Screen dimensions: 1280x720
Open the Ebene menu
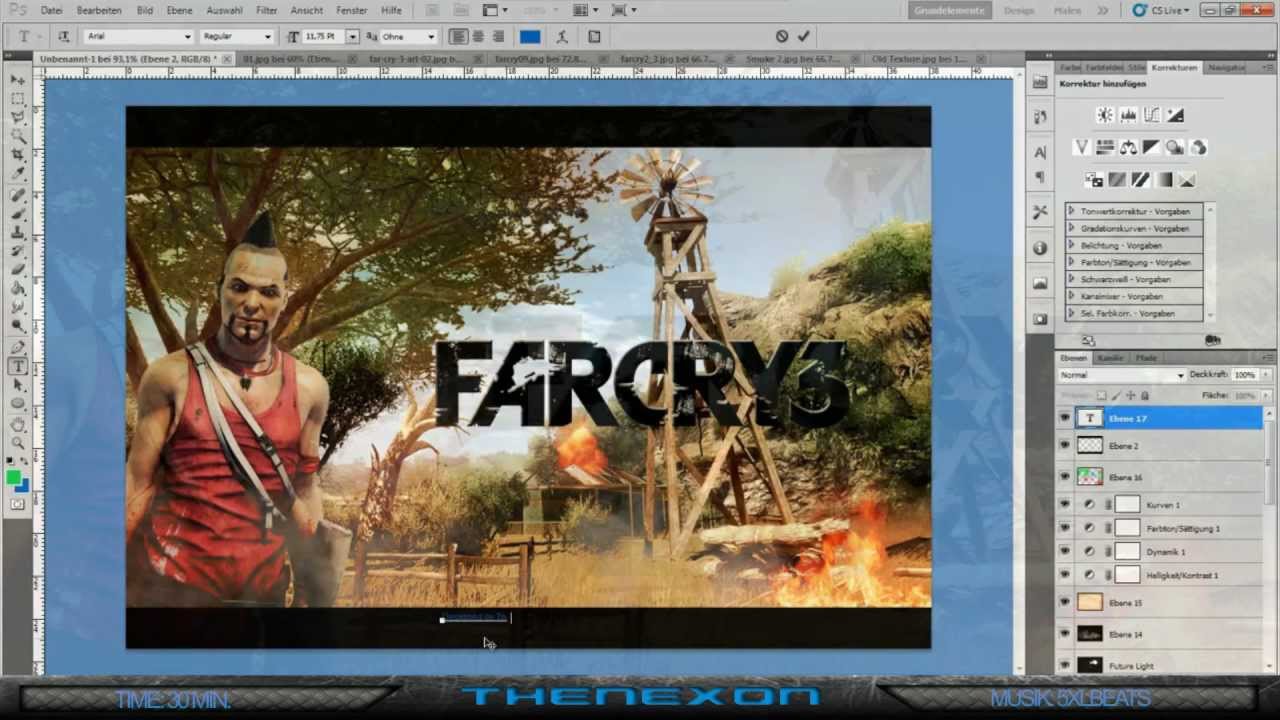coord(179,10)
